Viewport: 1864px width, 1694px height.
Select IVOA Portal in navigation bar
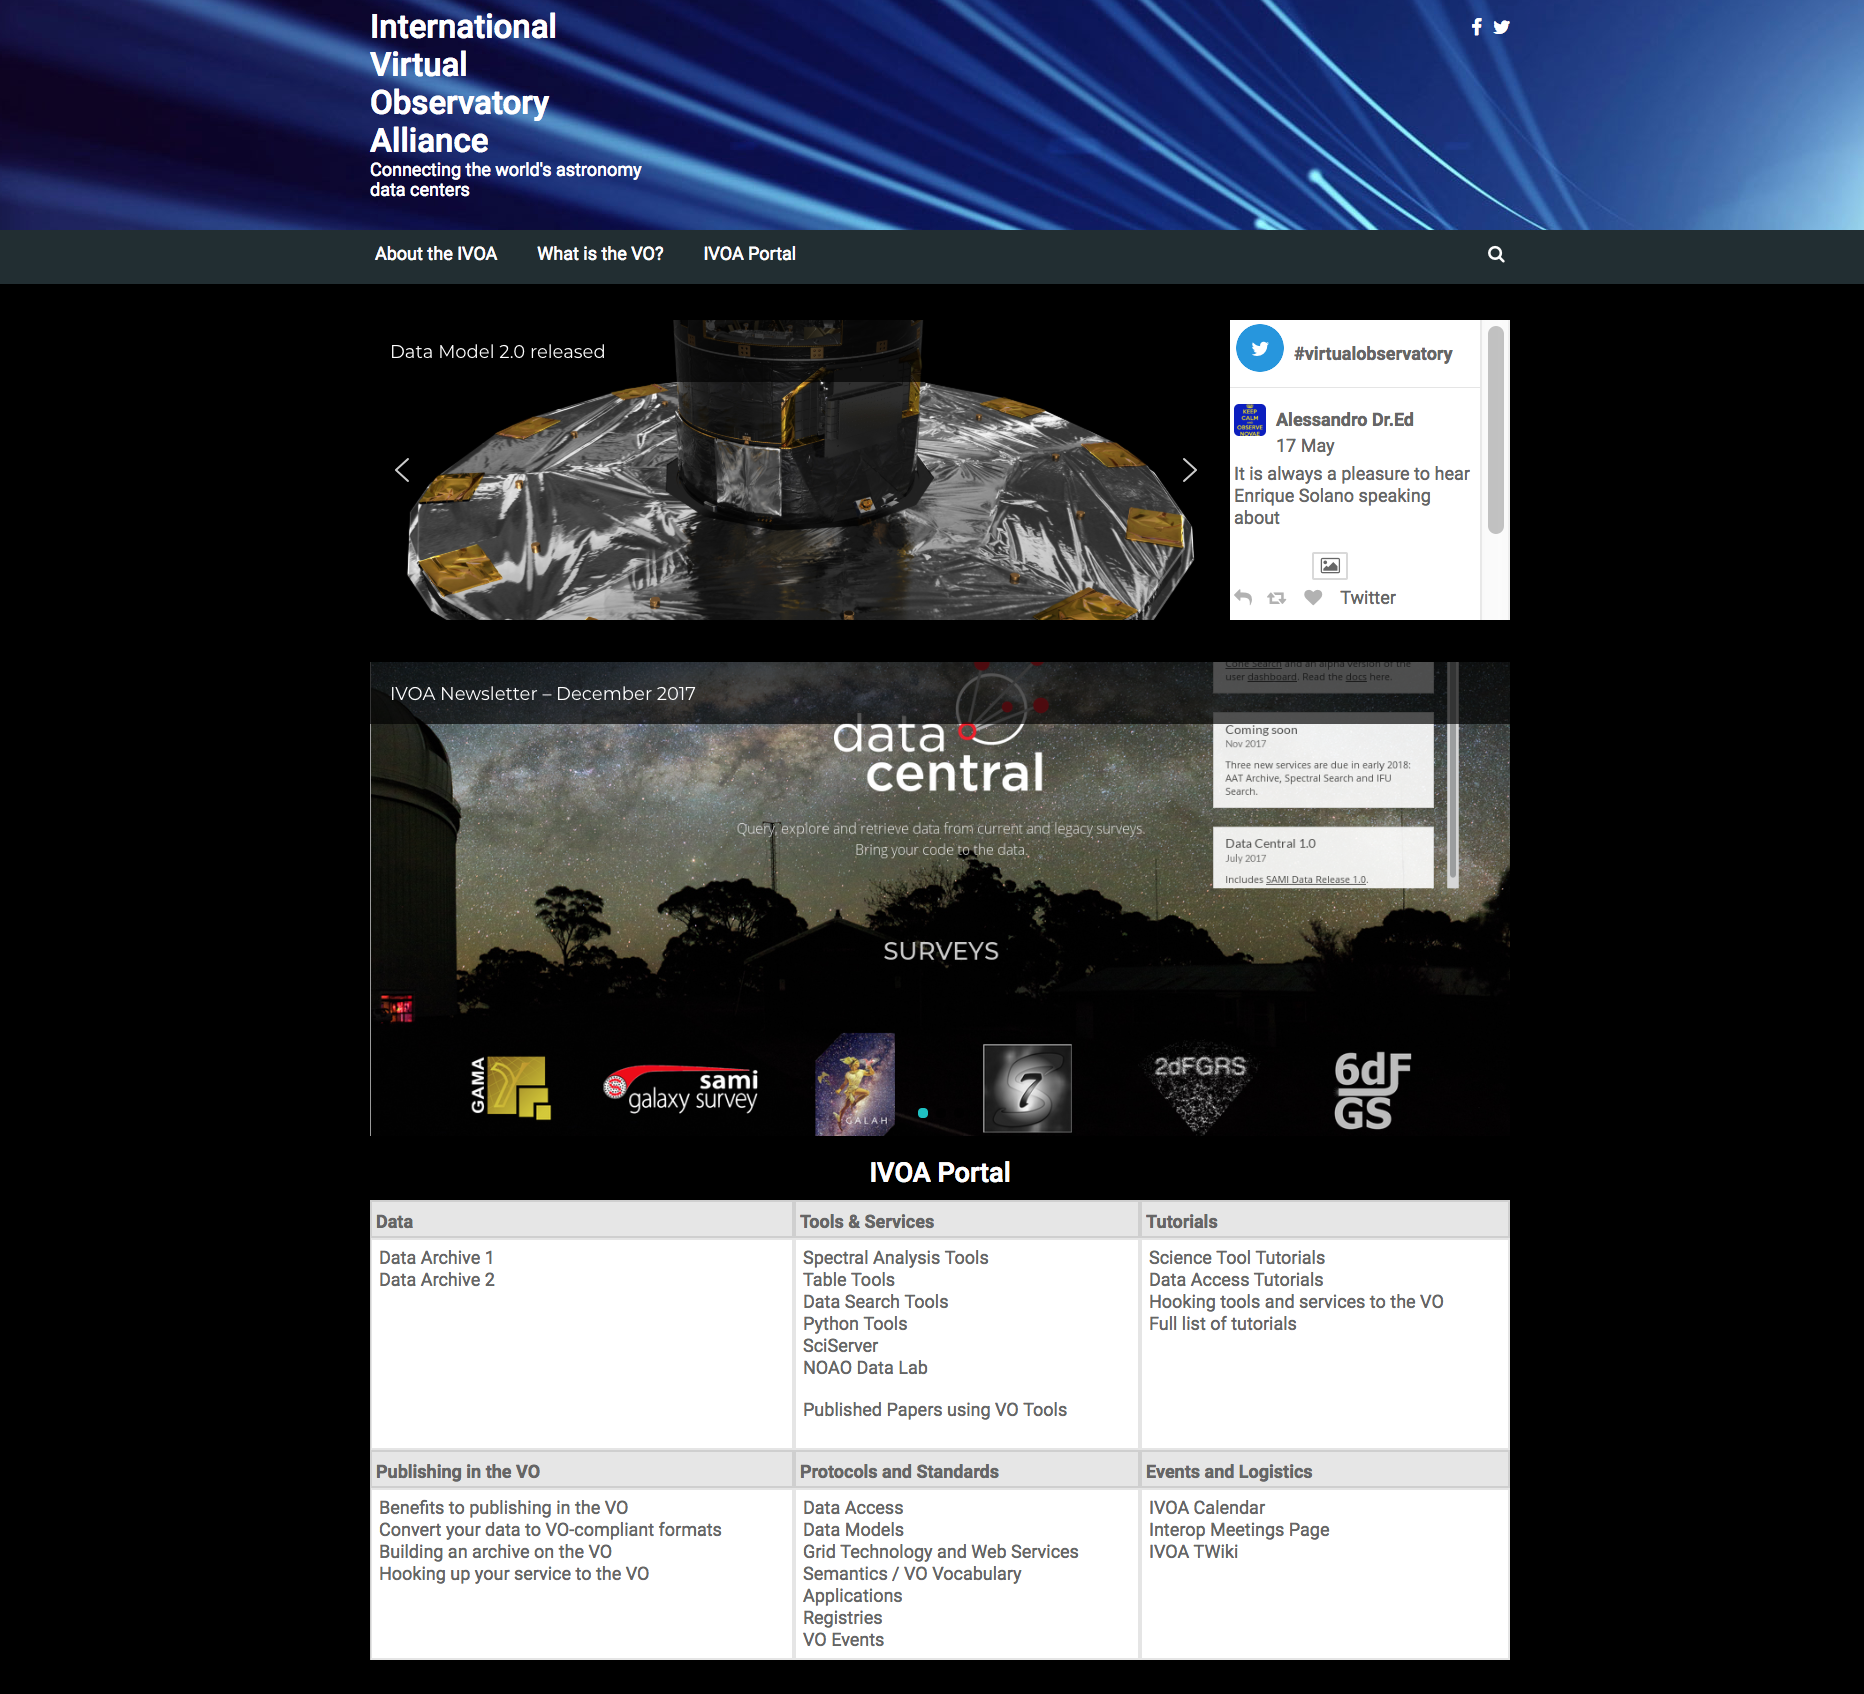tap(749, 254)
